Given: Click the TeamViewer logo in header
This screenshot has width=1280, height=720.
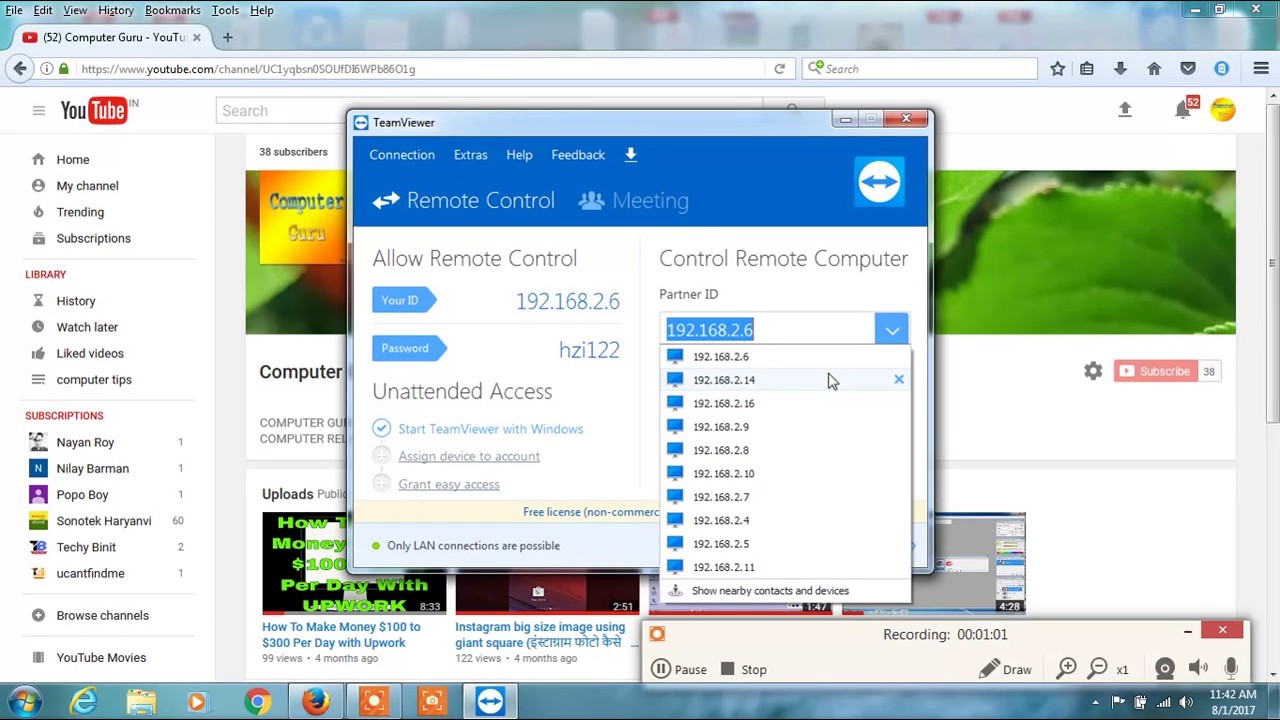Looking at the screenshot, I should coord(880,182).
